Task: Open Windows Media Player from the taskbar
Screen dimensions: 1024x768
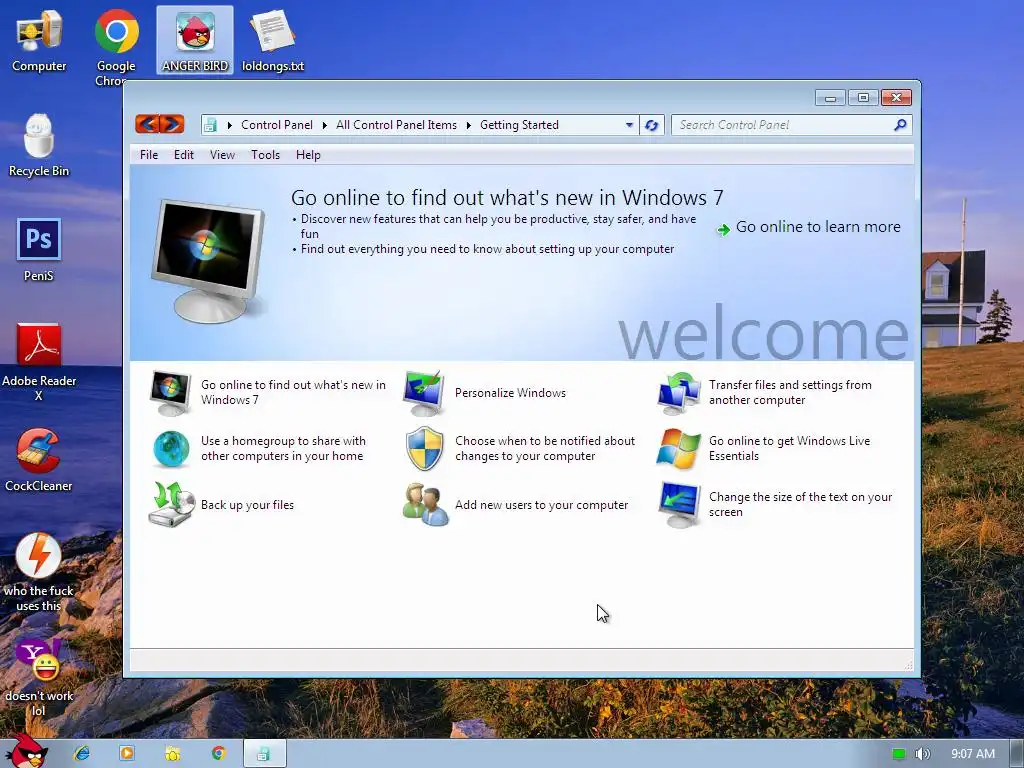Action: tap(127, 753)
